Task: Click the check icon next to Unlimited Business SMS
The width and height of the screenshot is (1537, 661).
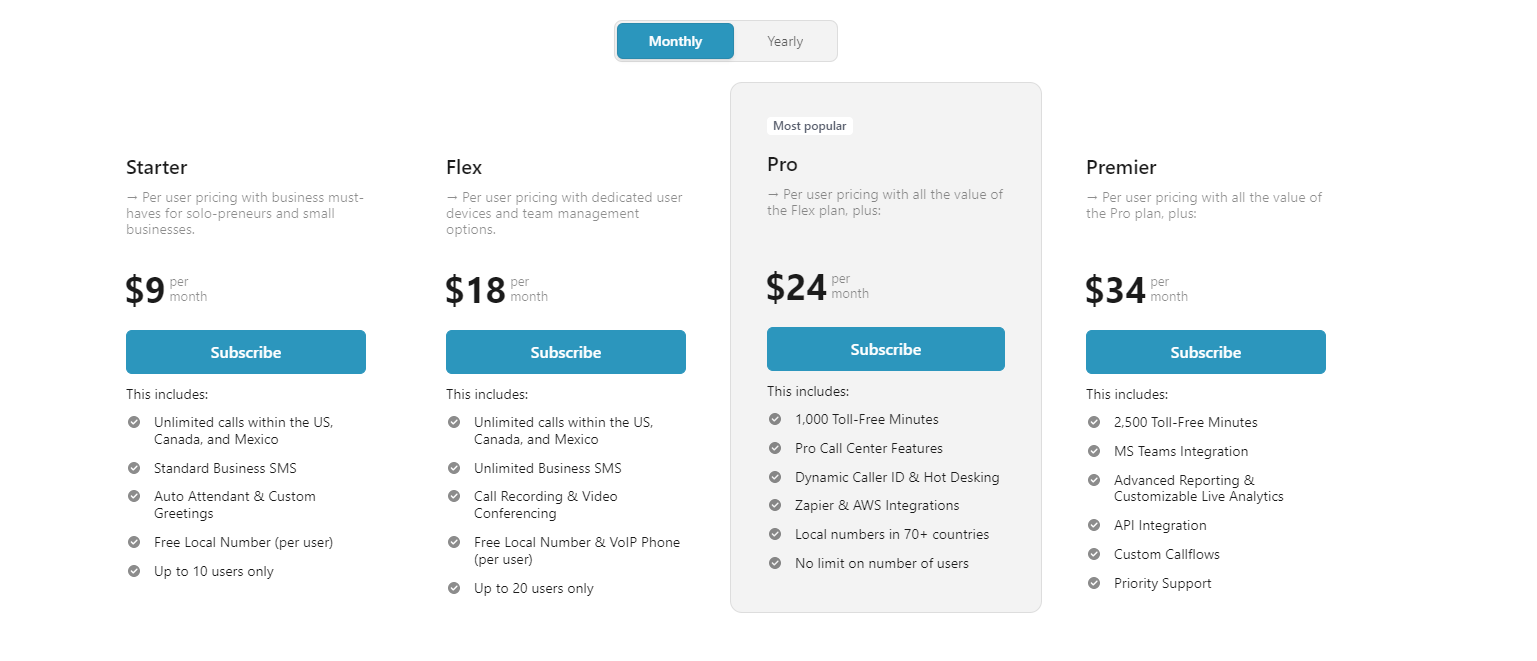Action: [454, 468]
